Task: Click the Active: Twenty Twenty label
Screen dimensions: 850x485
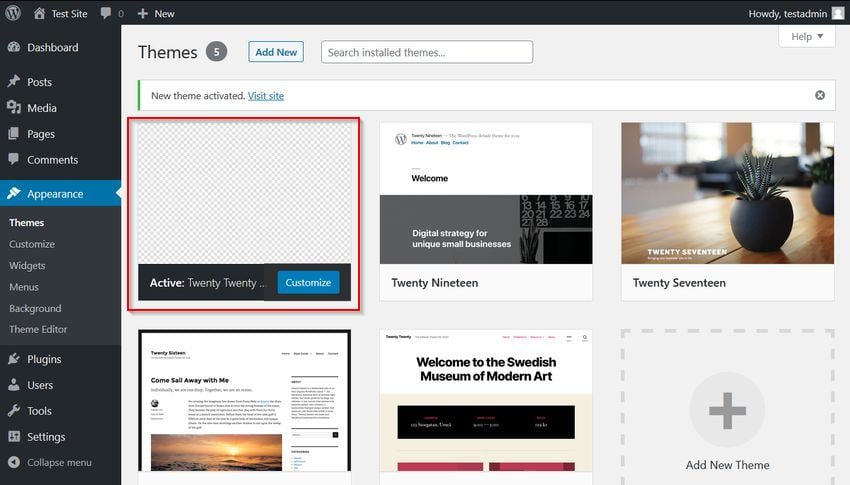Action: pyautogui.click(x=207, y=283)
